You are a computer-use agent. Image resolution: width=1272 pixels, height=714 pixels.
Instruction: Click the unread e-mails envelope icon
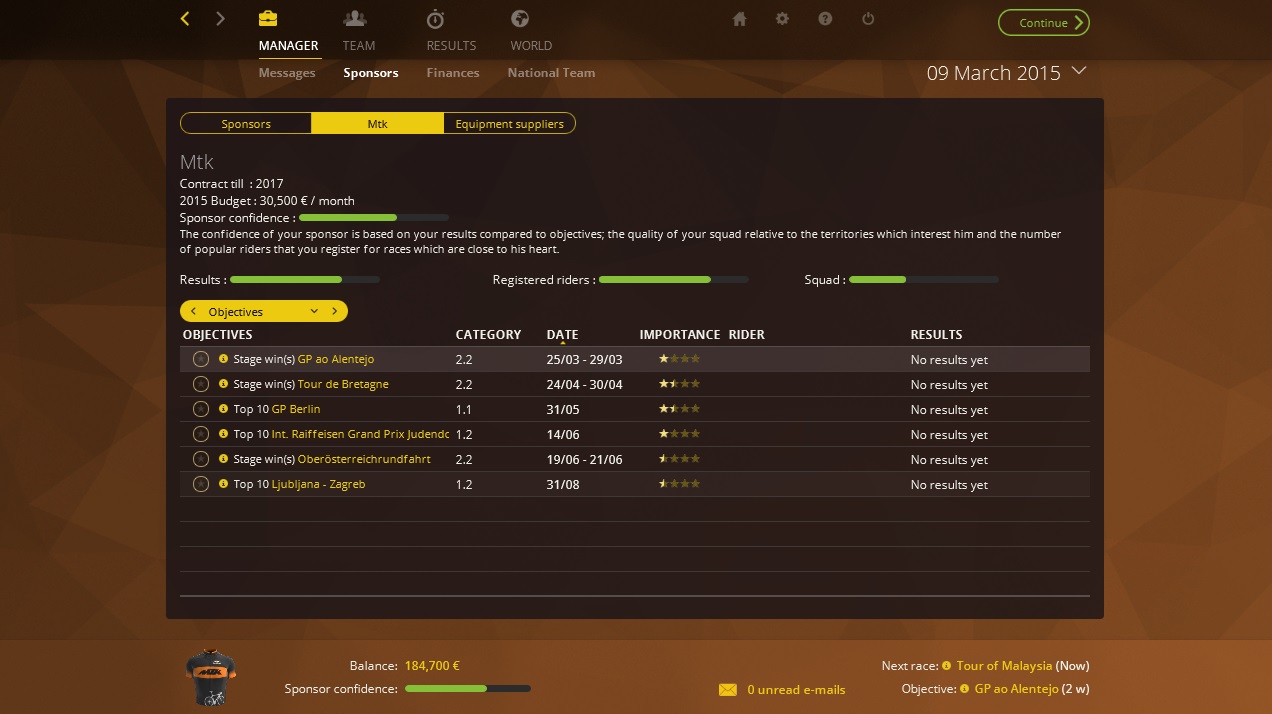point(728,690)
